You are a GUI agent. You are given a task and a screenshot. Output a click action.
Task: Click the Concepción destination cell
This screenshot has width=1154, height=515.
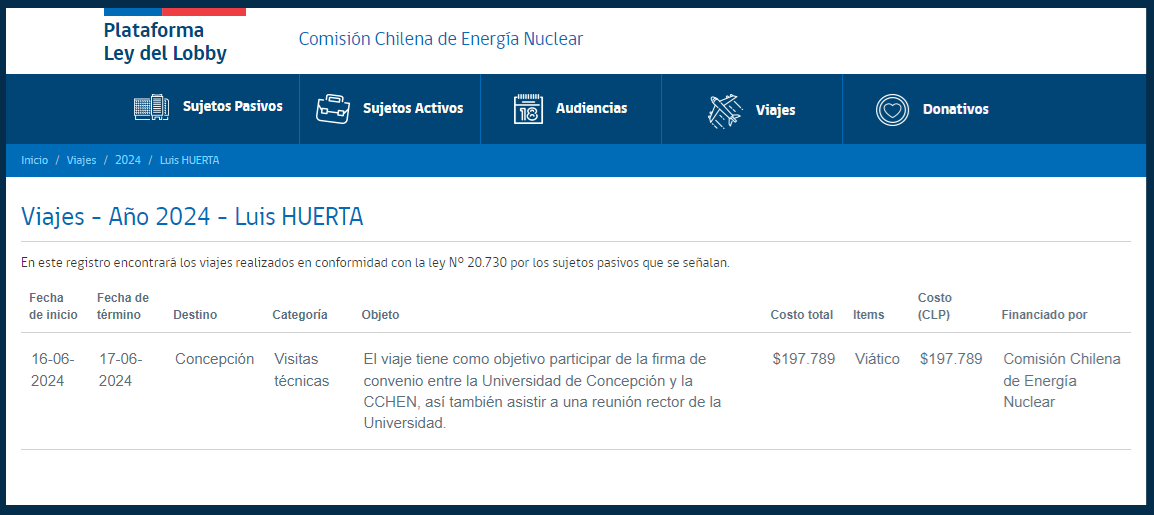pos(214,359)
